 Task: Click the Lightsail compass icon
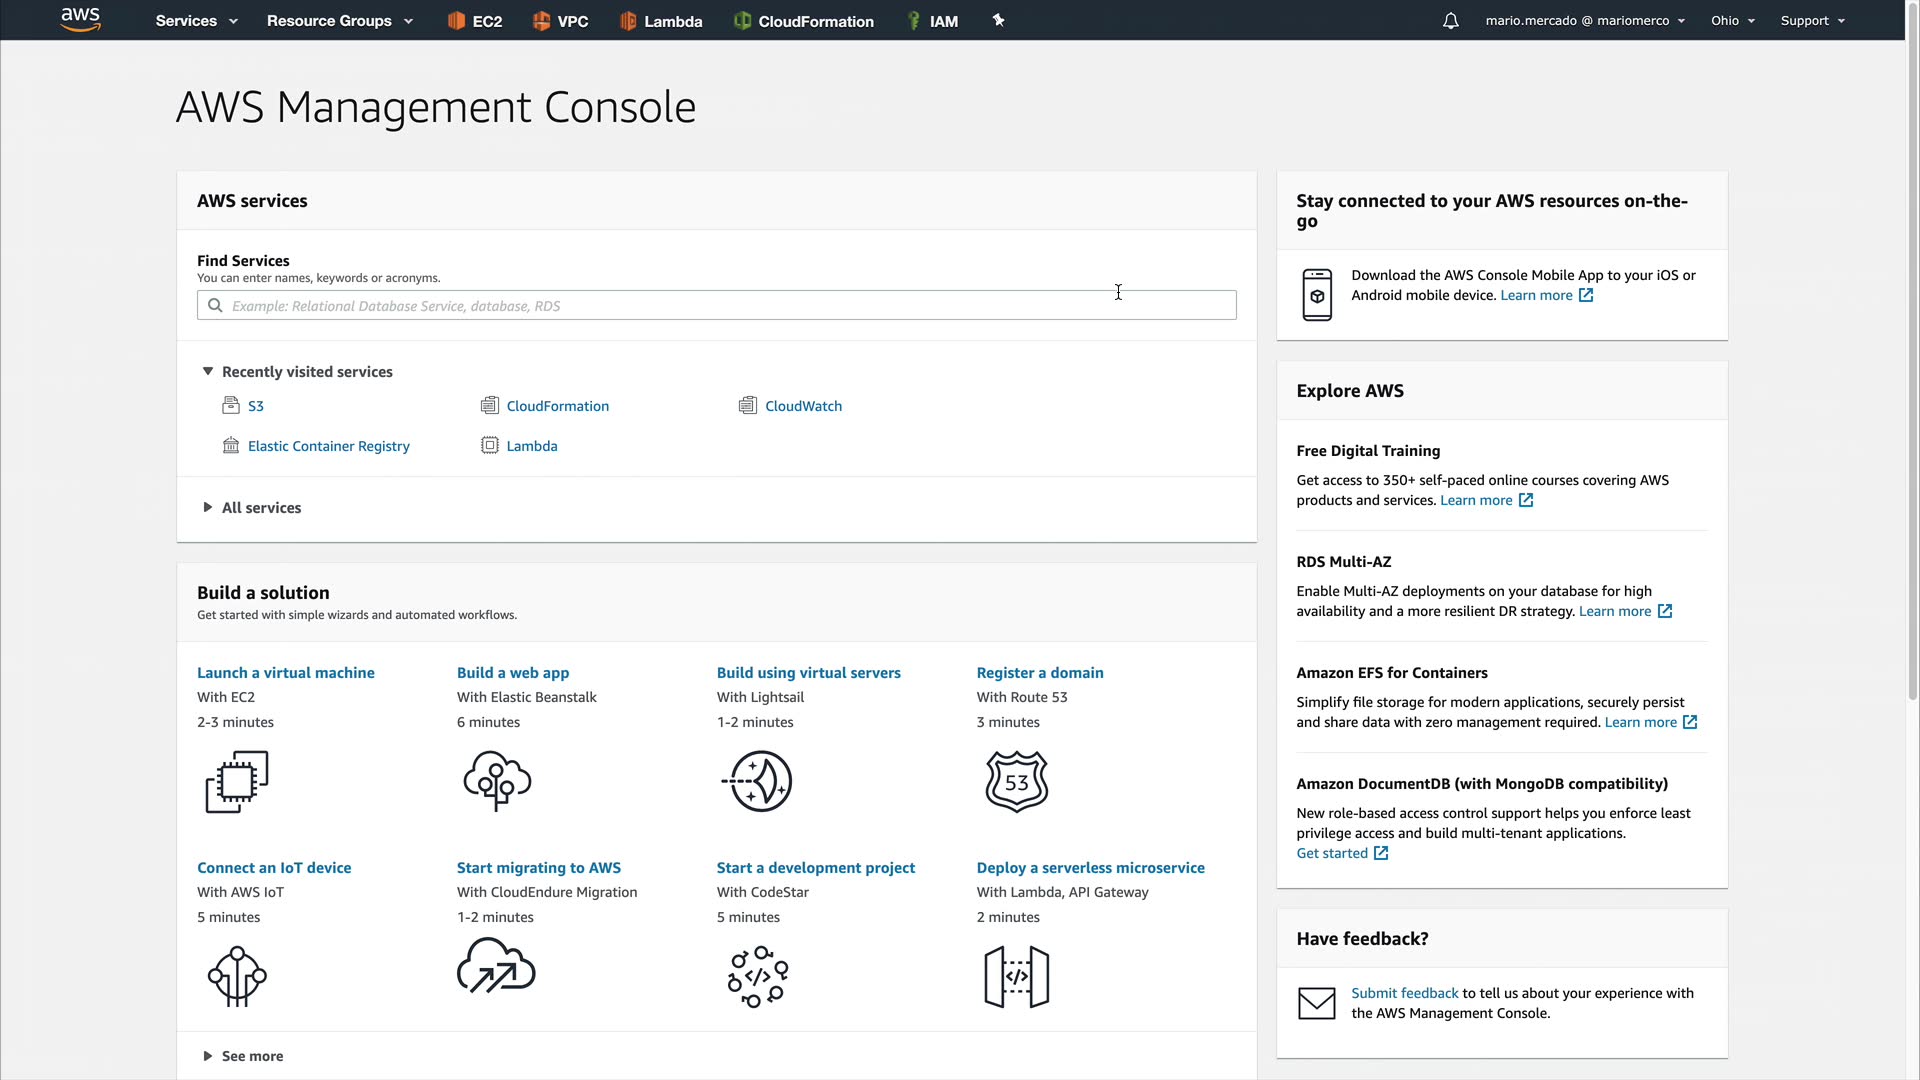(x=758, y=781)
